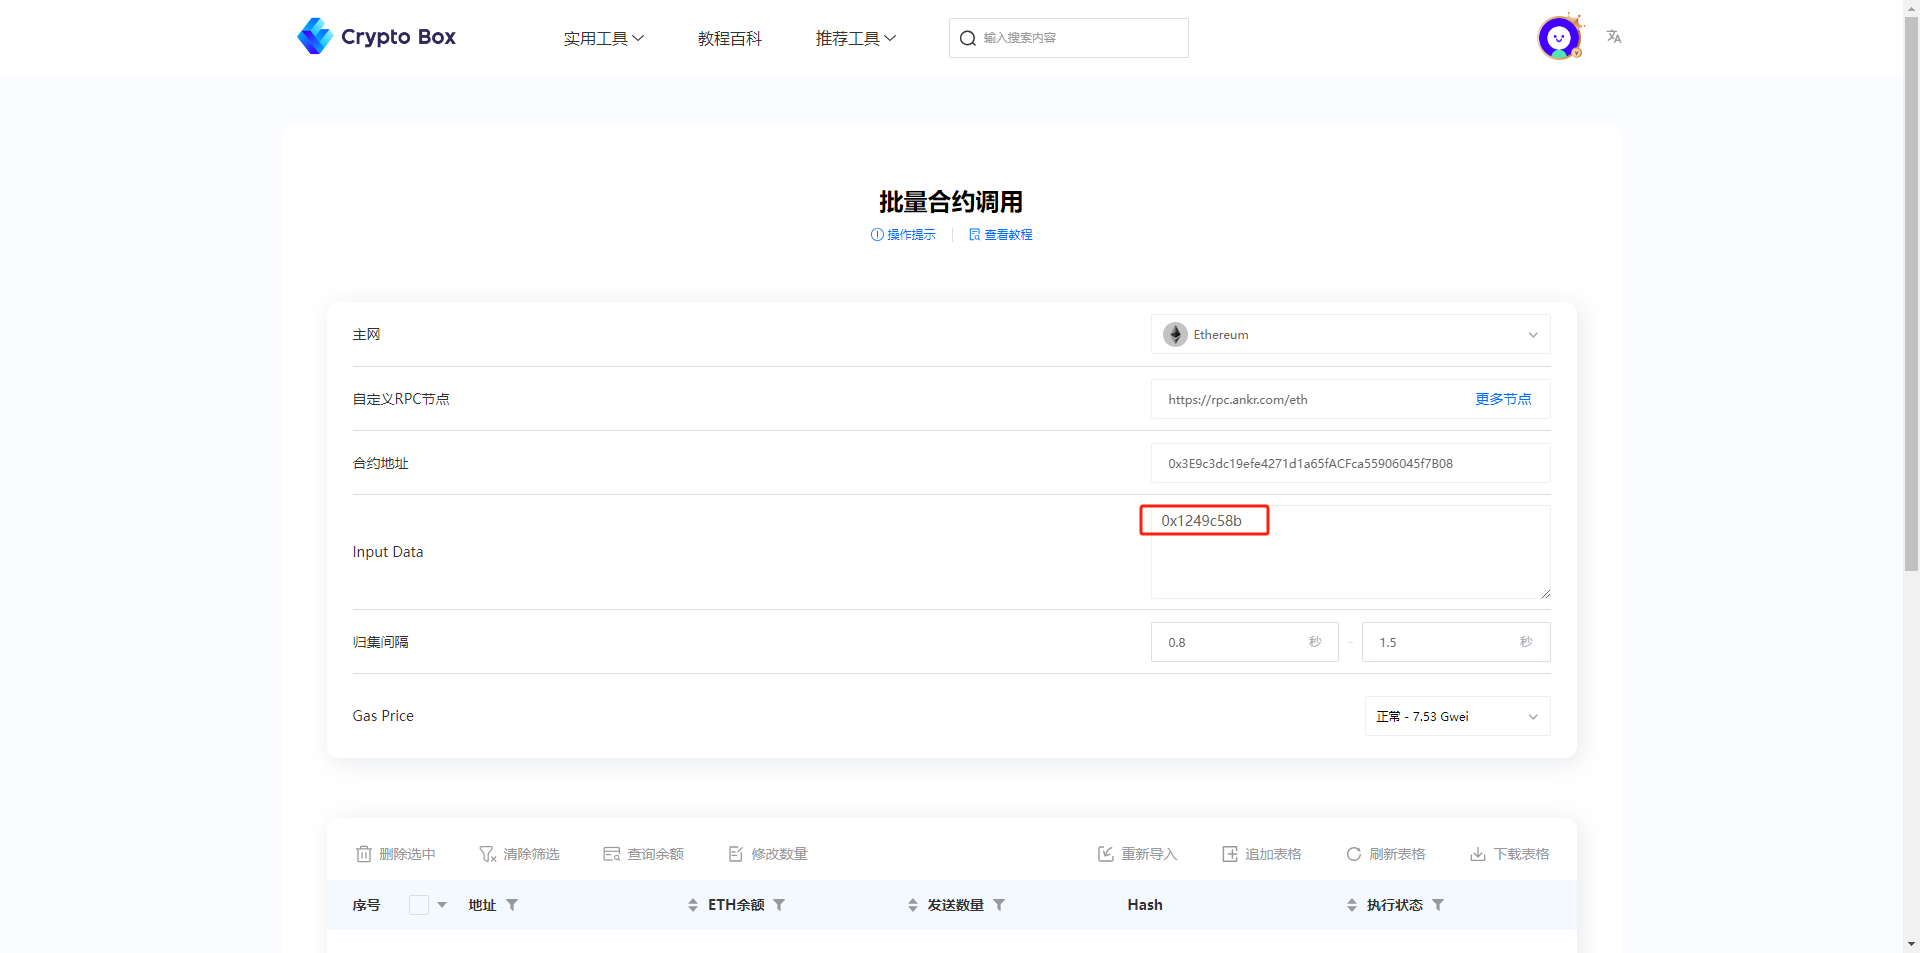Click the filter icon next to 地址
The width and height of the screenshot is (1920, 953).
pyautogui.click(x=512, y=905)
